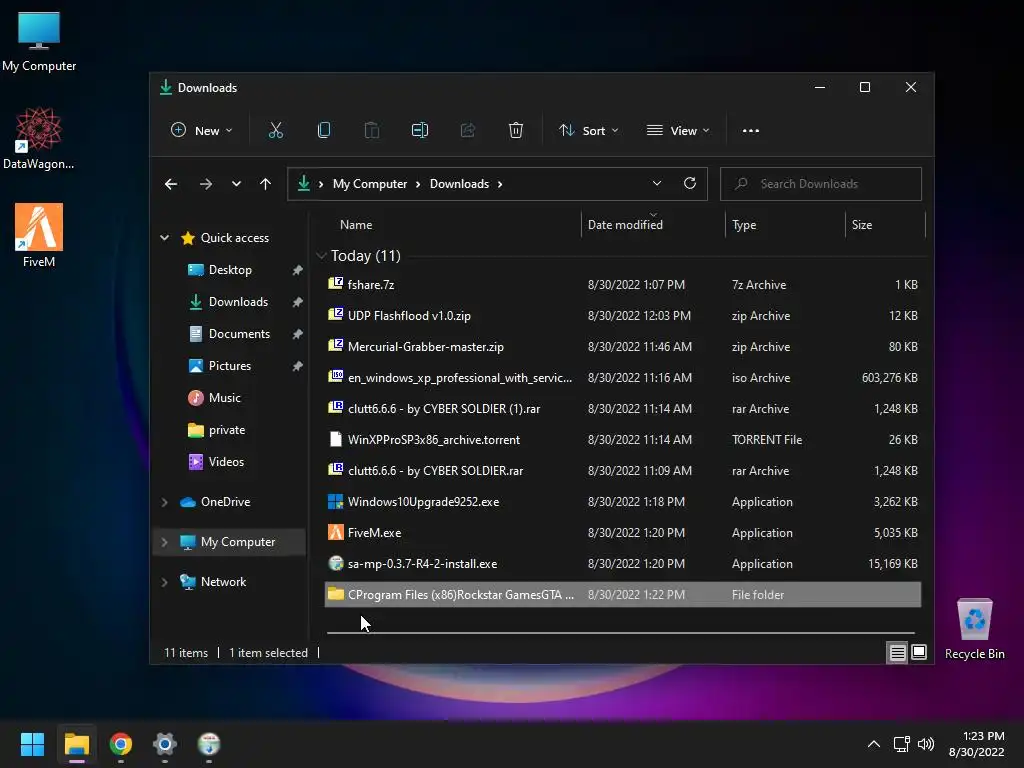Click the Search Downloads field

(821, 184)
